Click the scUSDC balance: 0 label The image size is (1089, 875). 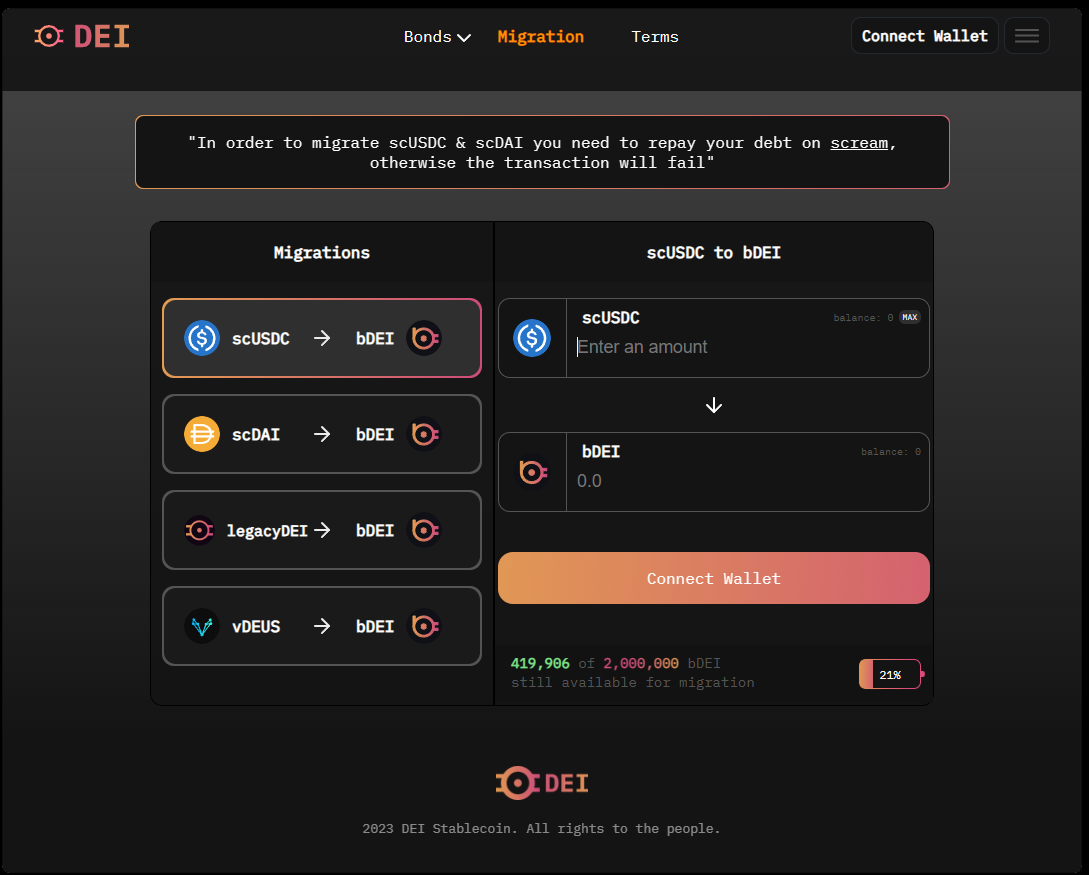tap(863, 317)
